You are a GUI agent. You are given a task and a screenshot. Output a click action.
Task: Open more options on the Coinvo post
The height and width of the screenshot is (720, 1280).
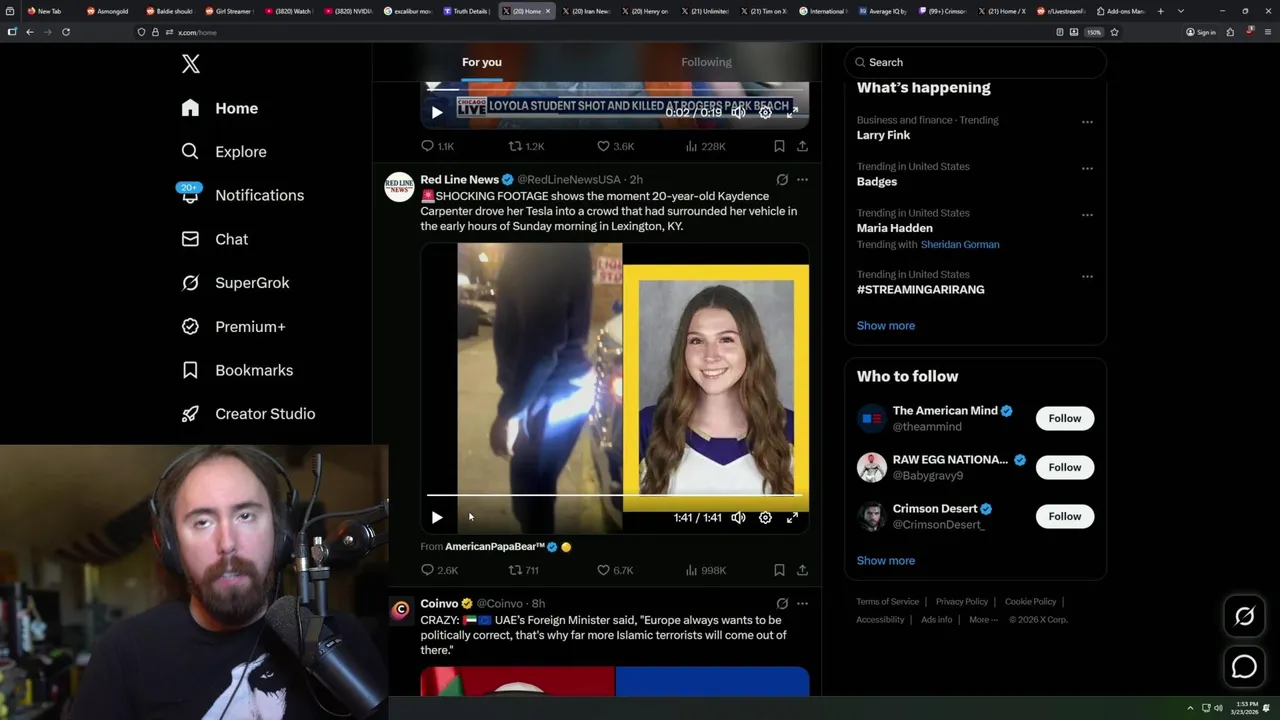pos(802,604)
